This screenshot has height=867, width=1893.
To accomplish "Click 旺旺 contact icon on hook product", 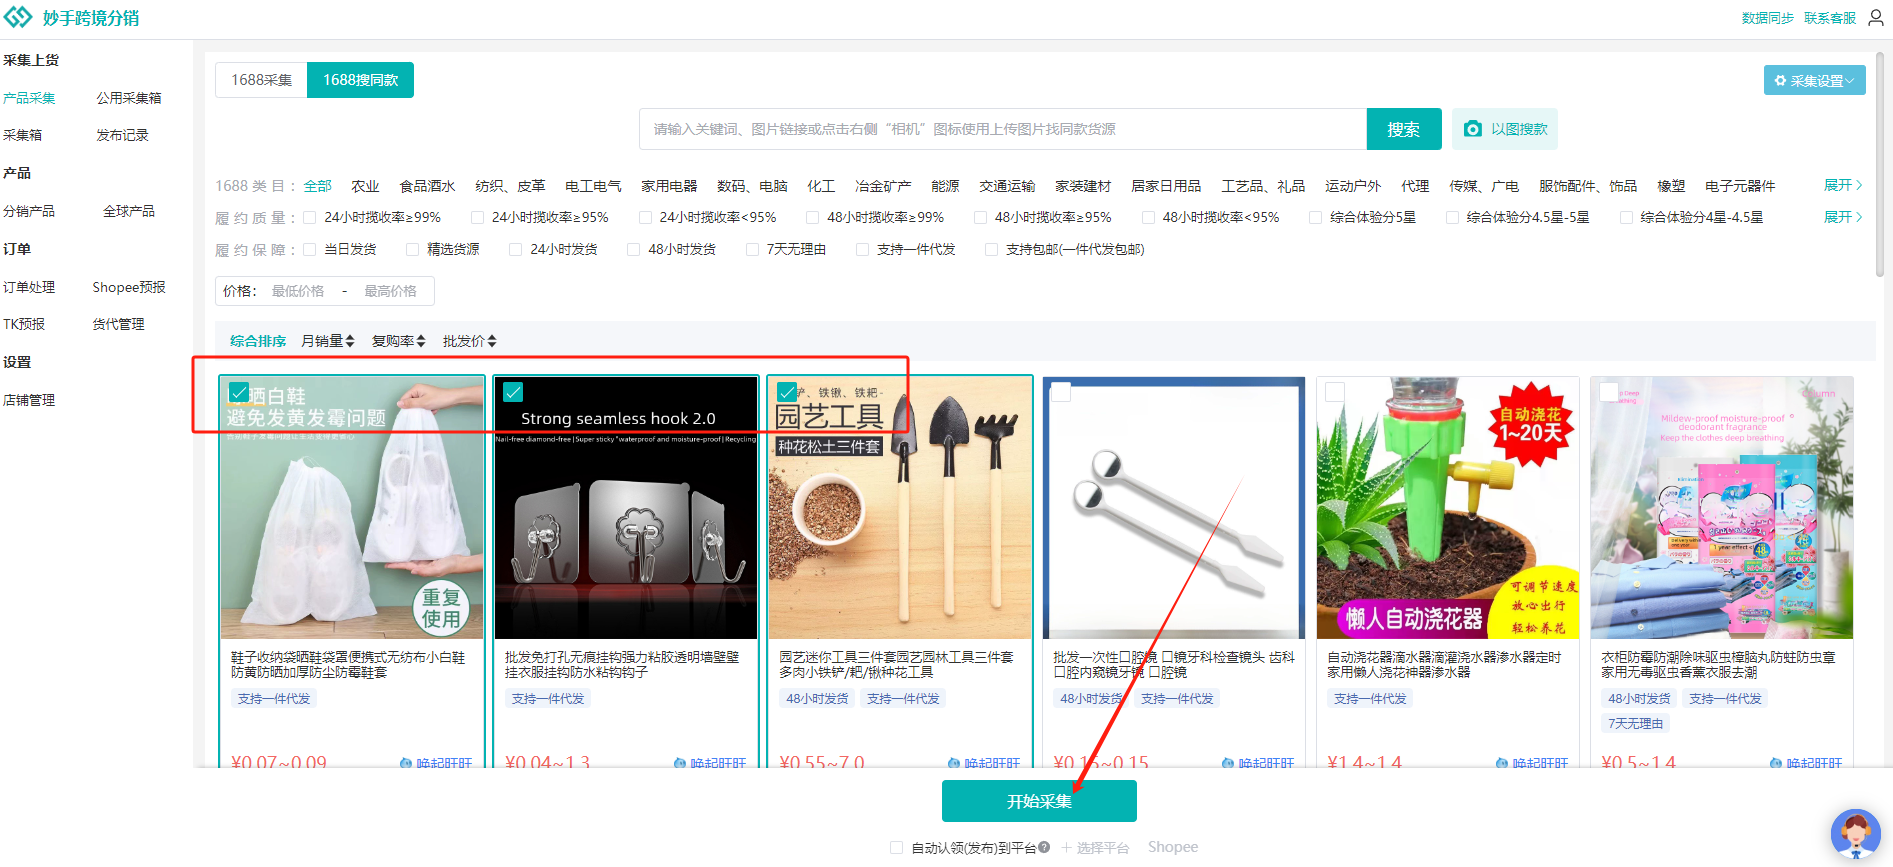I will pos(680,763).
